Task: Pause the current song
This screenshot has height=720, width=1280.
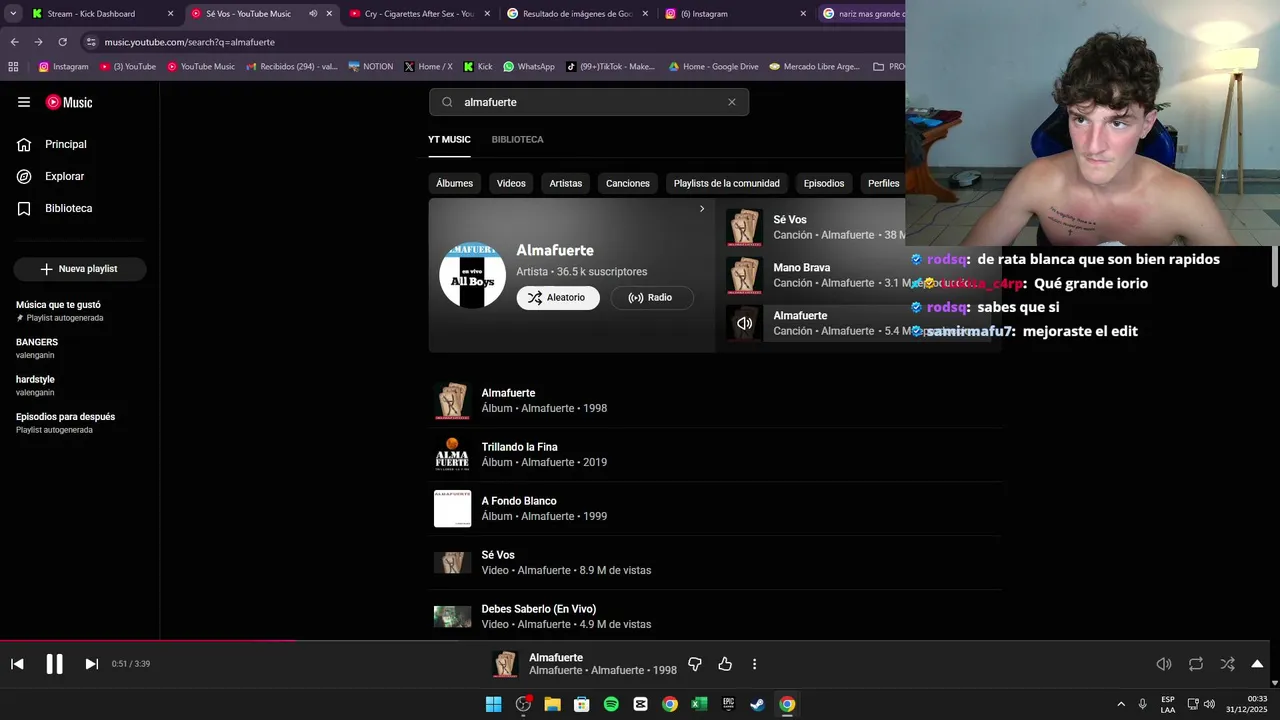Action: coord(54,664)
